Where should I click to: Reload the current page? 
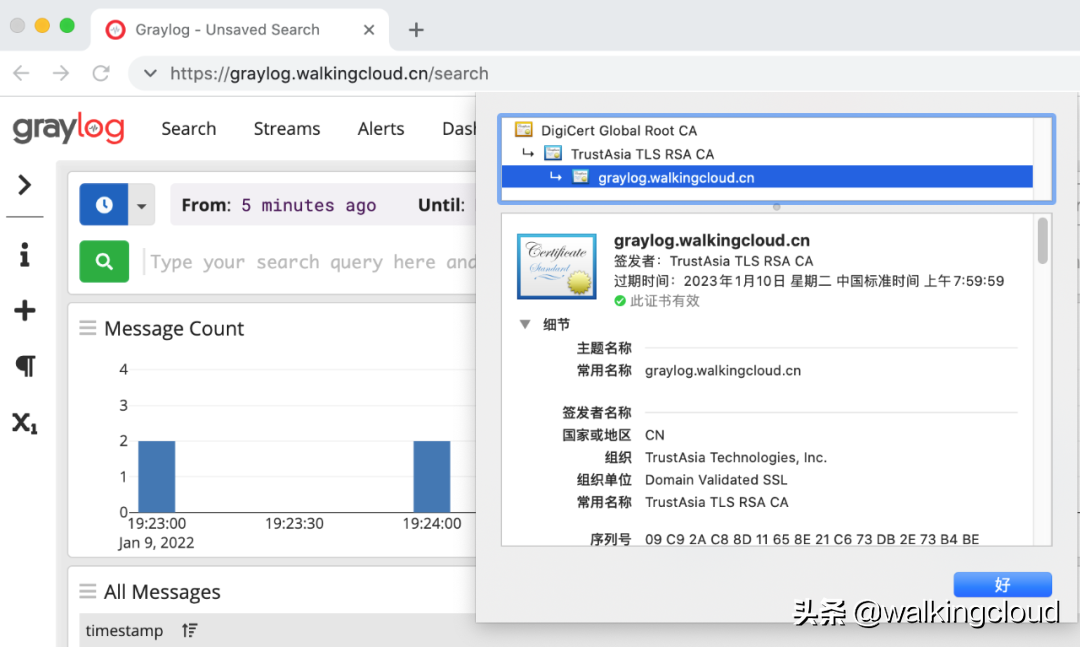[100, 73]
